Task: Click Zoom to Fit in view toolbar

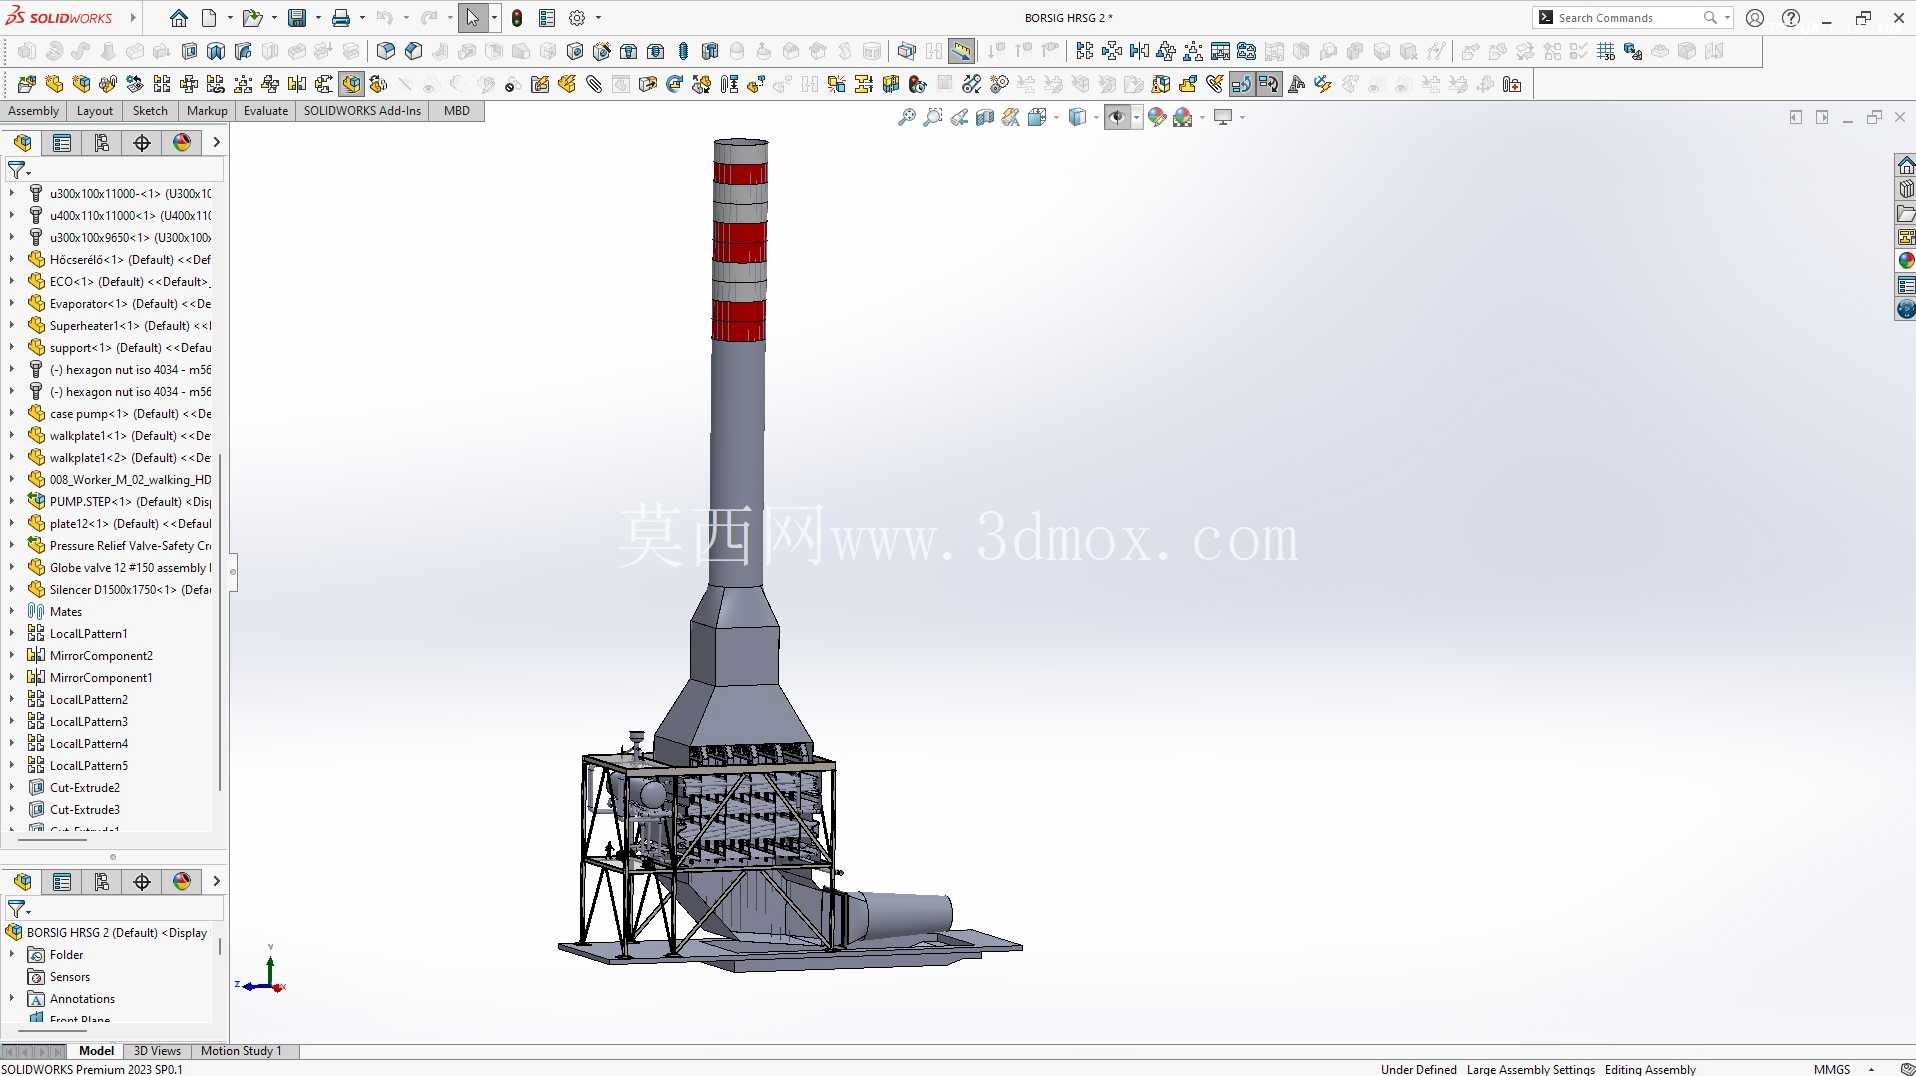Action: click(907, 118)
